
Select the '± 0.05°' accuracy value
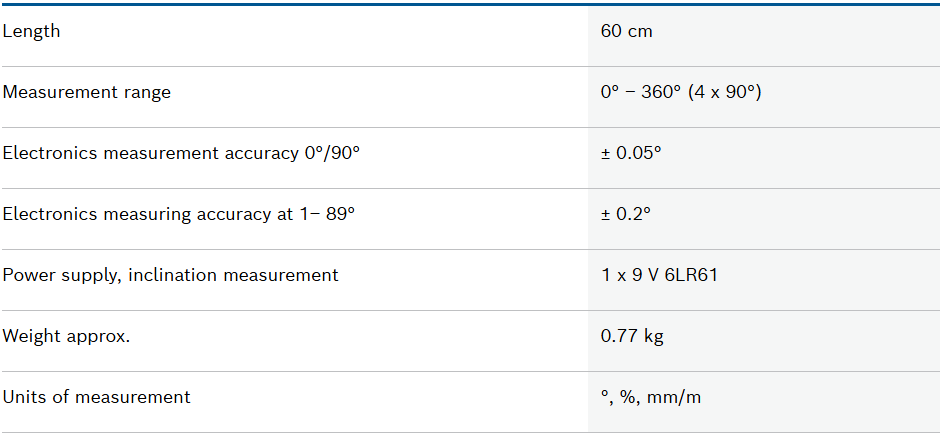631,153
